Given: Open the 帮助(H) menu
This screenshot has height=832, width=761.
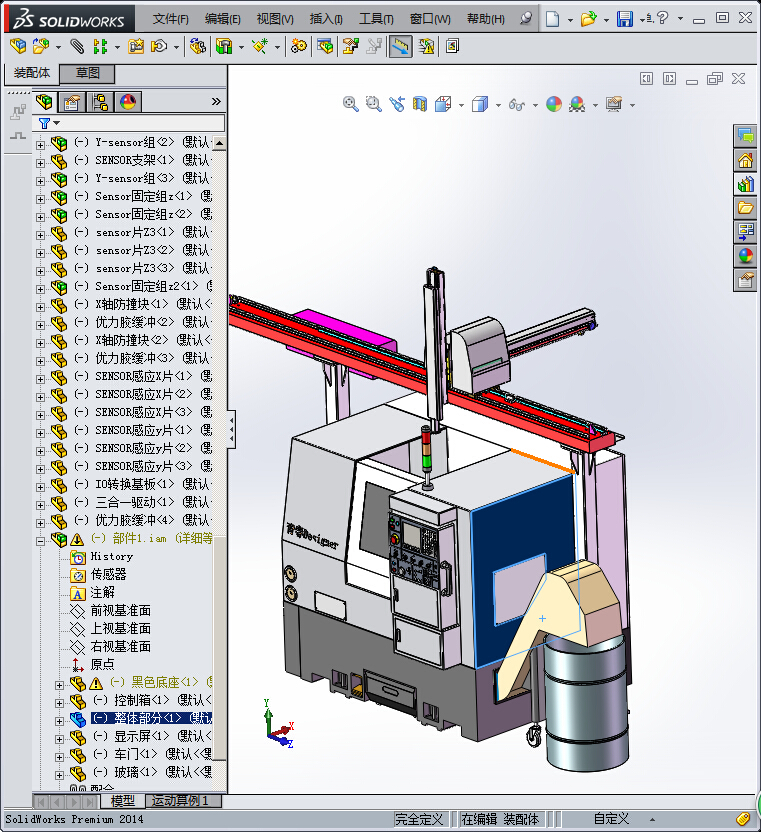Looking at the screenshot, I should [x=486, y=19].
